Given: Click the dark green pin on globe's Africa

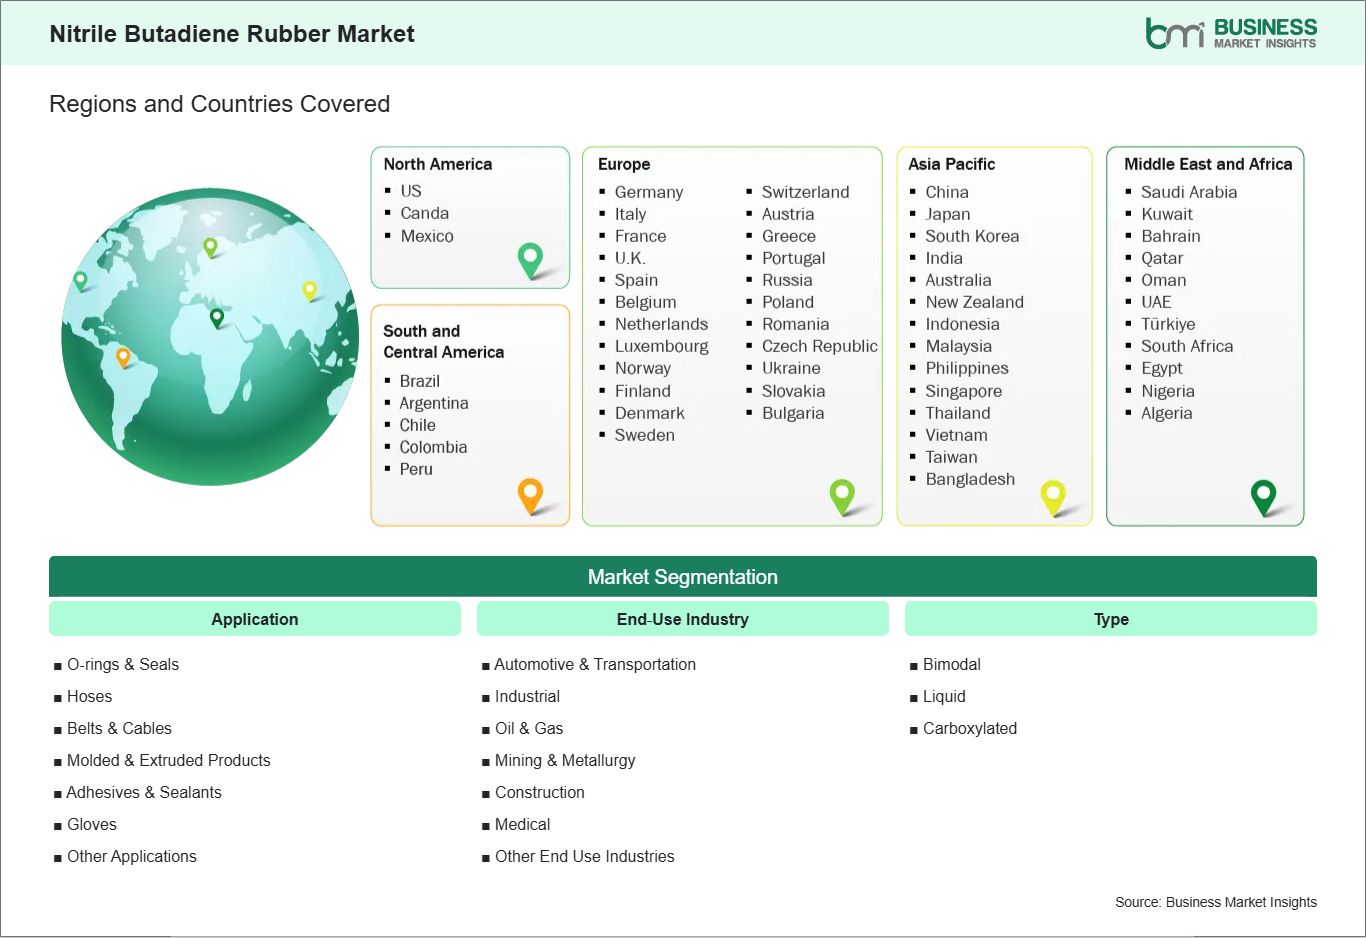Looking at the screenshot, I should (217, 319).
